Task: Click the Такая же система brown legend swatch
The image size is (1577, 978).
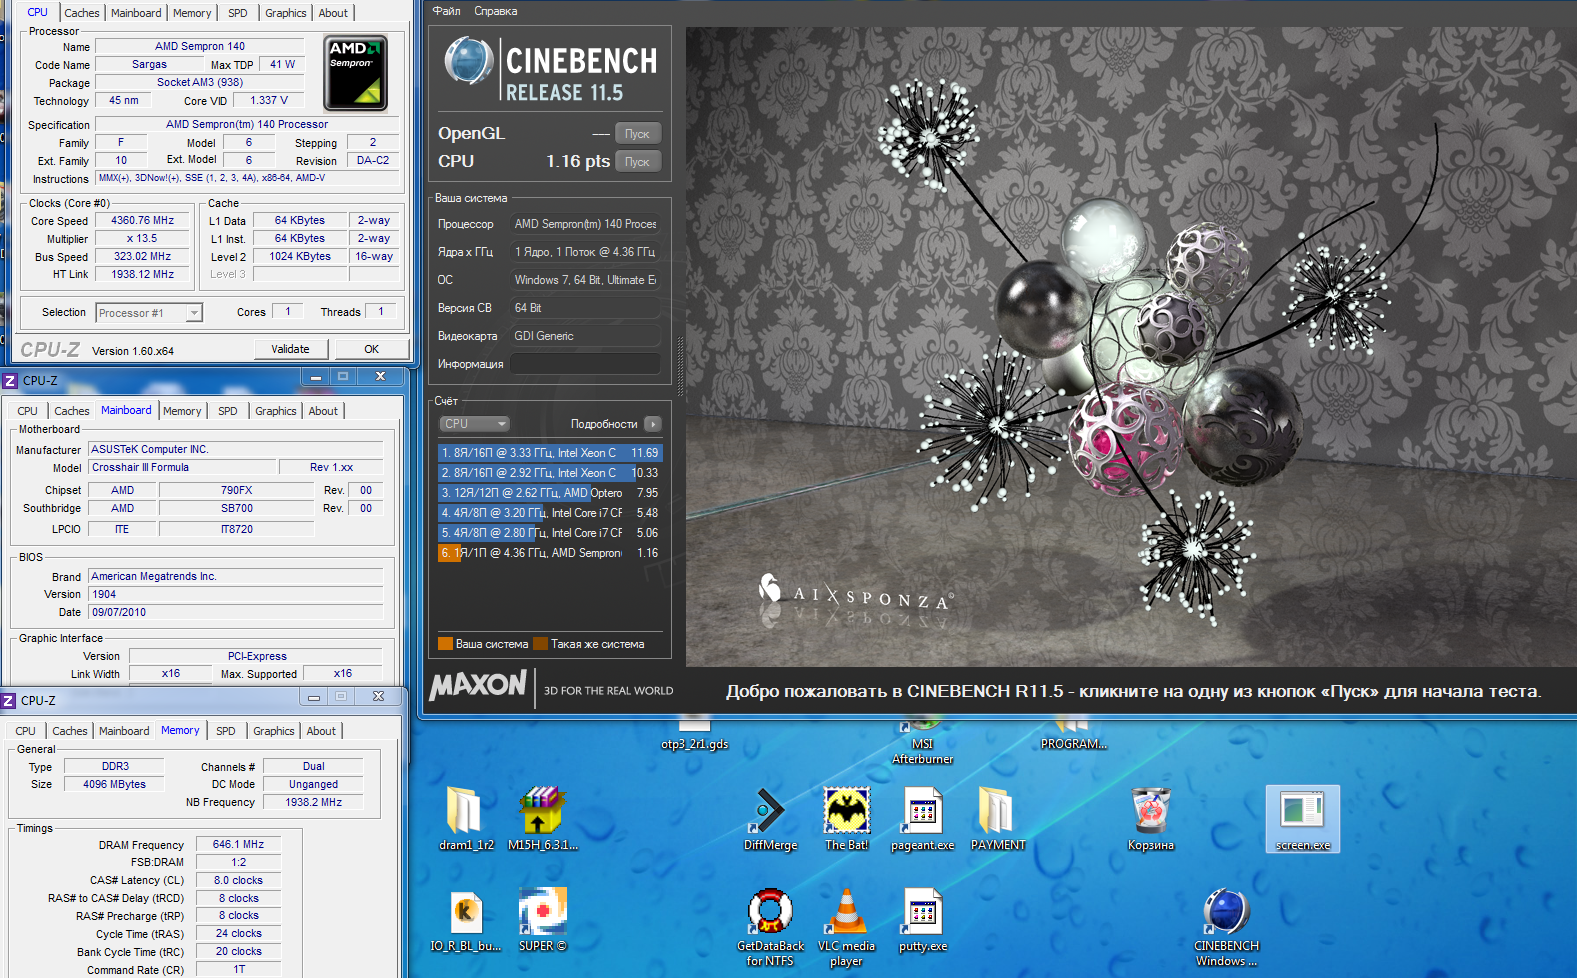Action: coord(541,644)
